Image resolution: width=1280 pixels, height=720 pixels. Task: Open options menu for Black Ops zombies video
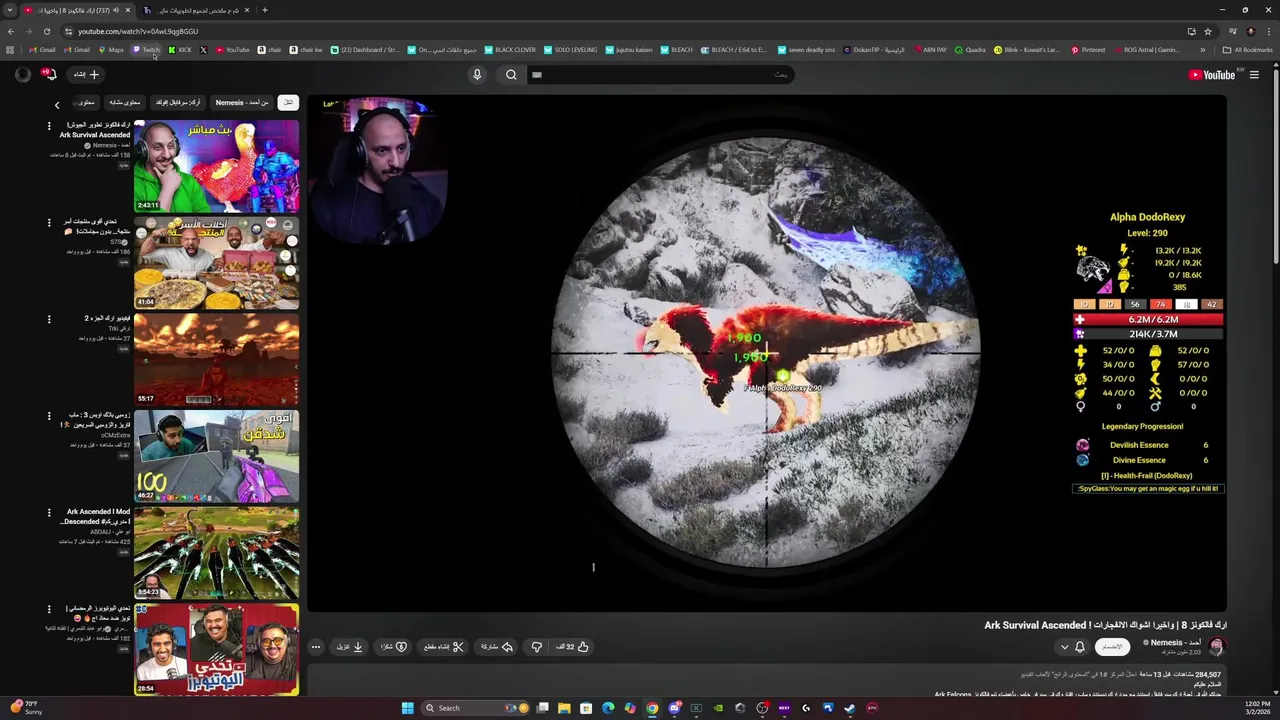point(49,416)
